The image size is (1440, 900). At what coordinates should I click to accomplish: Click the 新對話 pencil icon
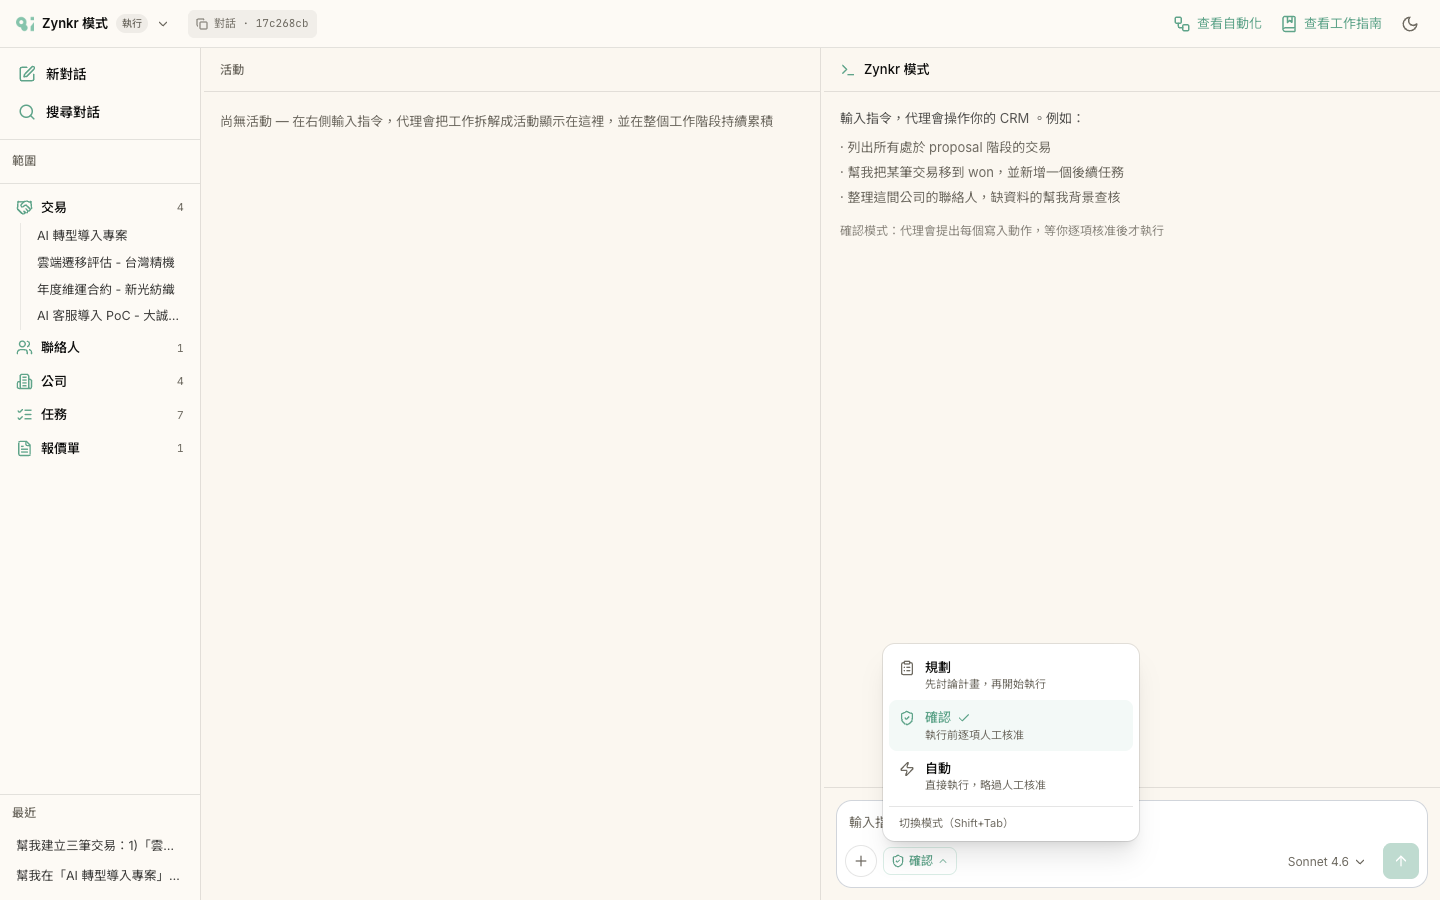(x=27, y=74)
